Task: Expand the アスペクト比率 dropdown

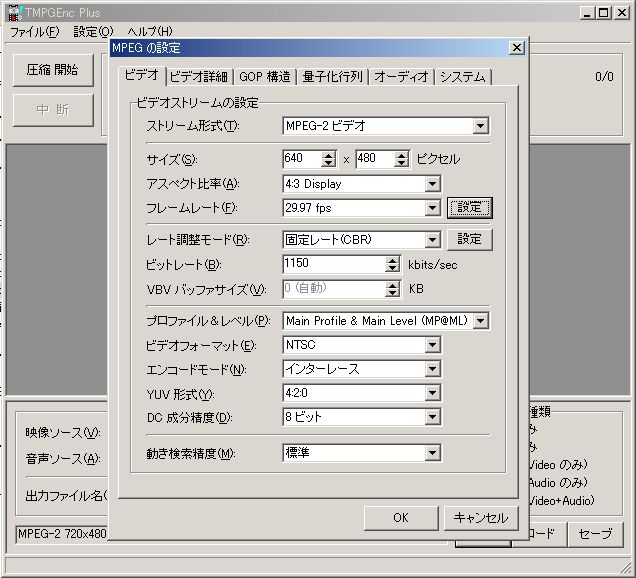Action: [x=432, y=184]
